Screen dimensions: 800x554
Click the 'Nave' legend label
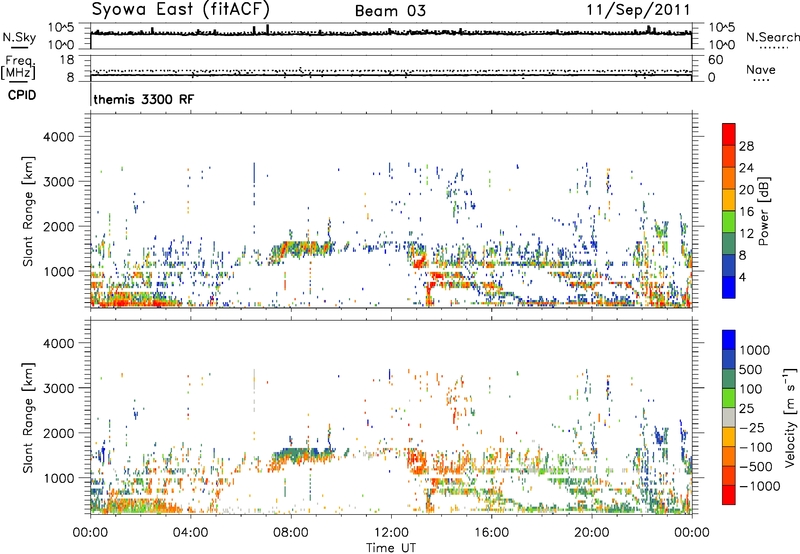[761, 69]
